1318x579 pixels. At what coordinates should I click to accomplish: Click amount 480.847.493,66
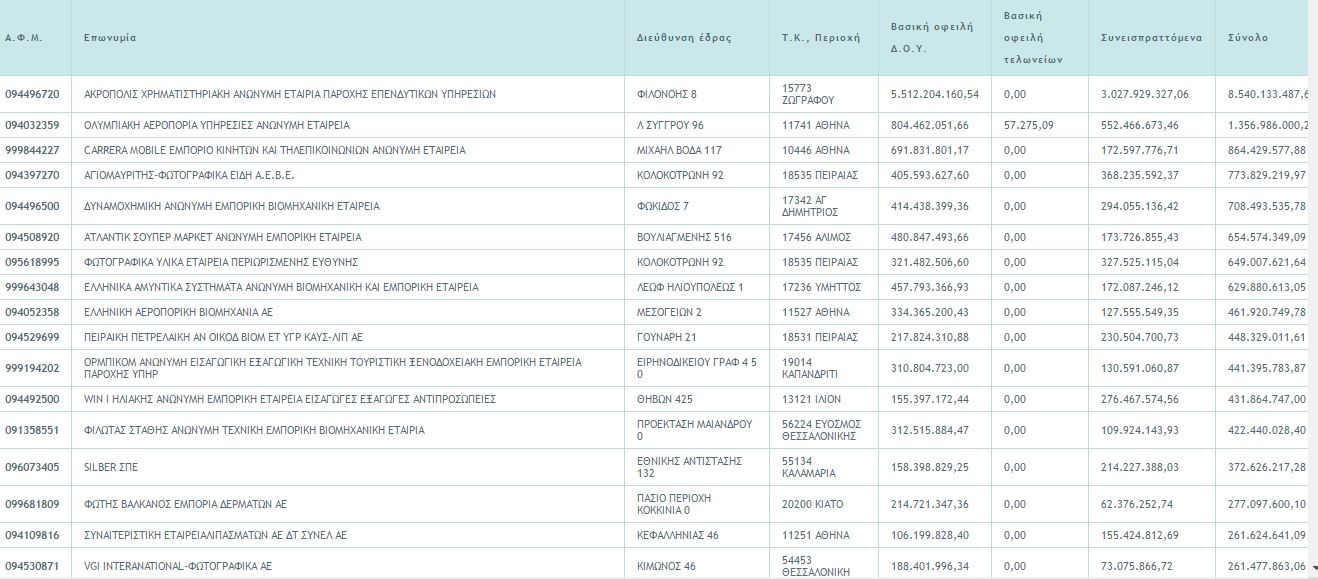[930, 237]
